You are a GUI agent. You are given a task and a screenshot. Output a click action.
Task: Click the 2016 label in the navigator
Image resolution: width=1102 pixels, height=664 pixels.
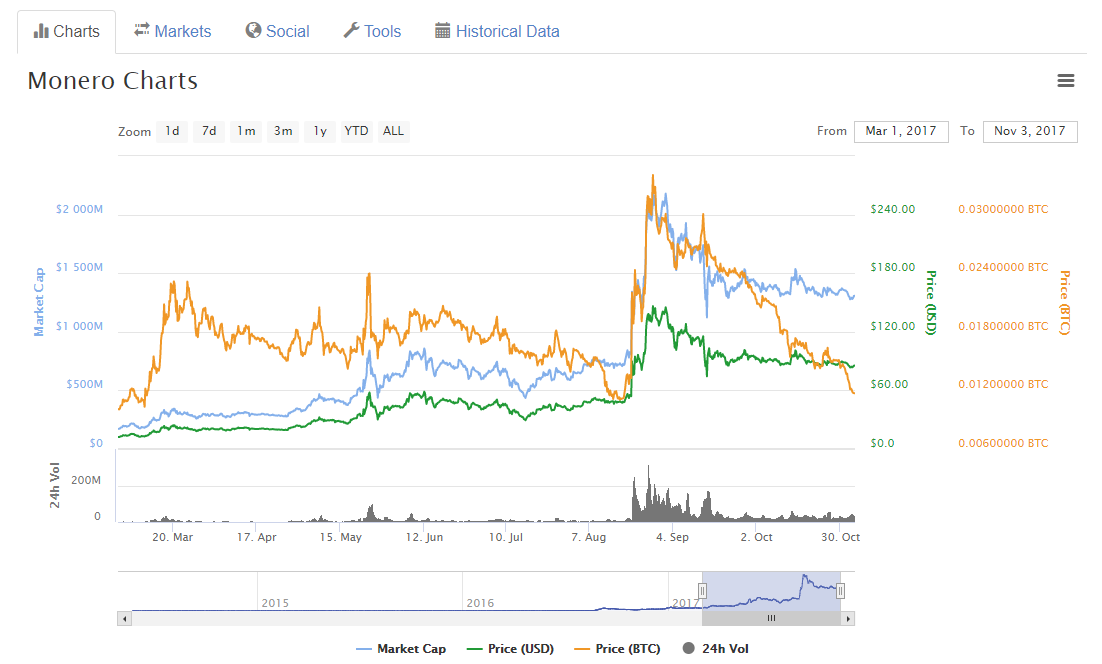click(480, 604)
